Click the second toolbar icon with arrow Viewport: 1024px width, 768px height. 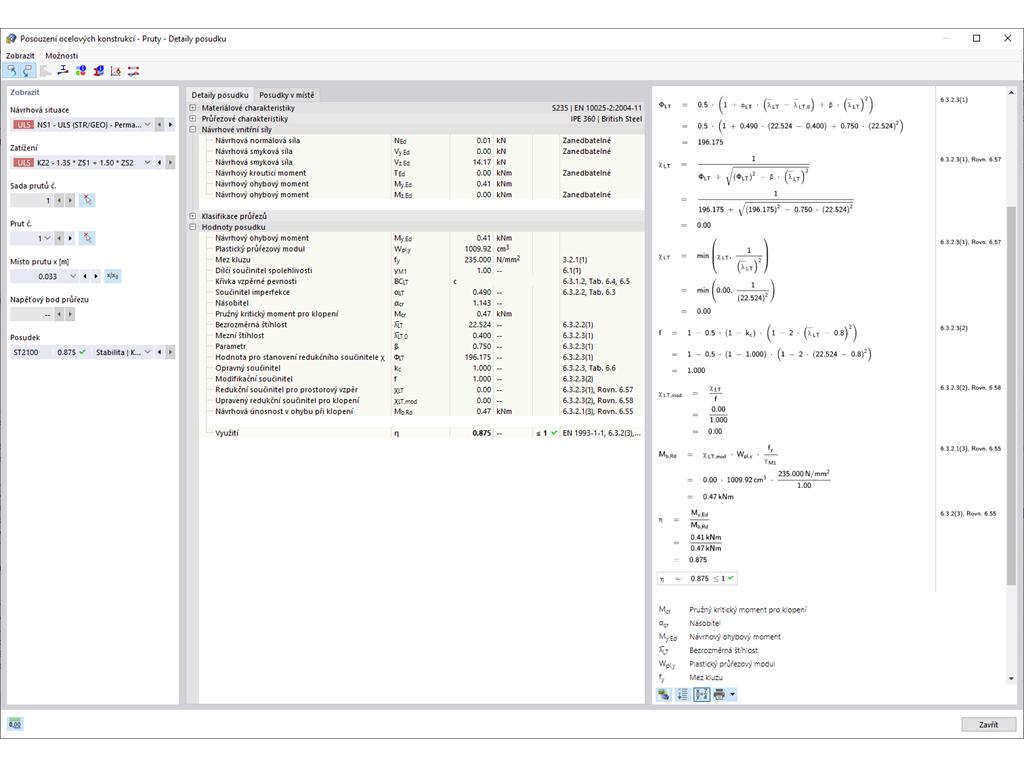[28, 71]
